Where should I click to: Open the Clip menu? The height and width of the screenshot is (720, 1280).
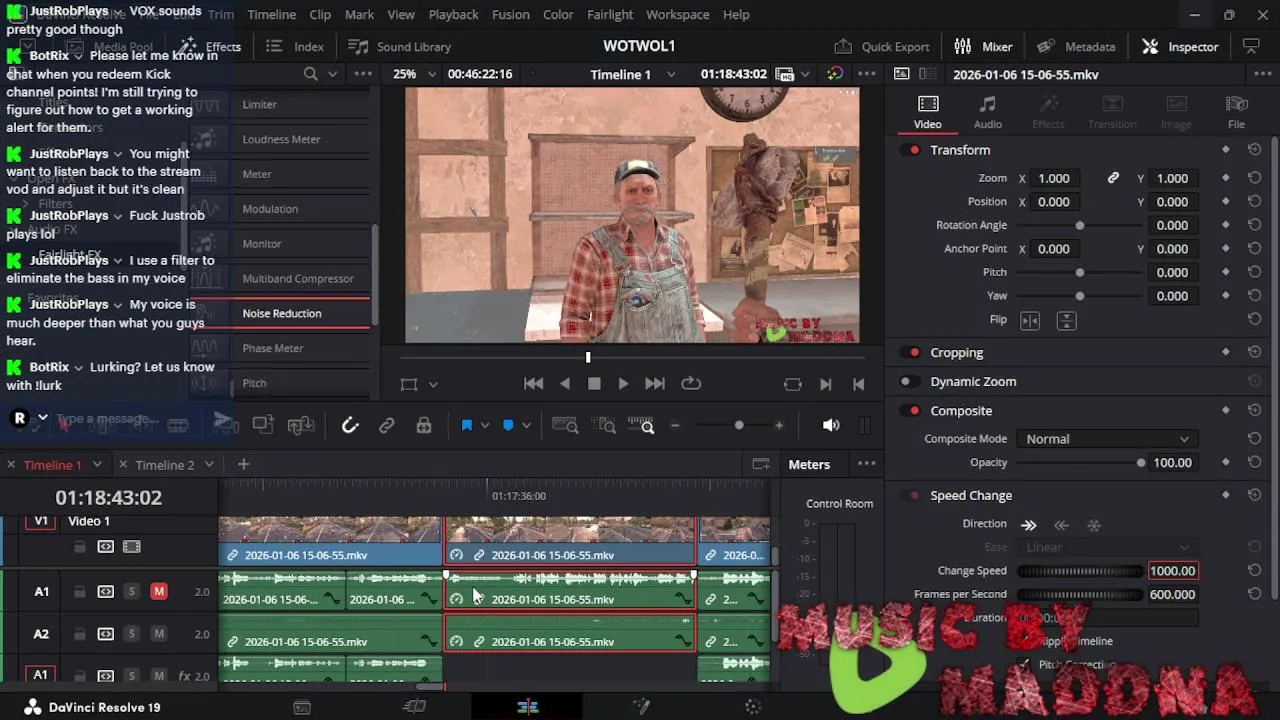coord(320,15)
